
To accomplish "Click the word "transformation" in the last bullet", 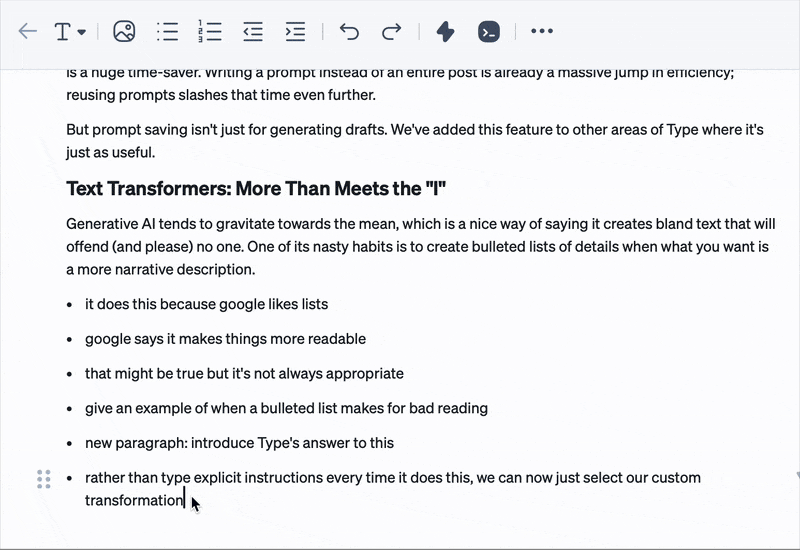I will click(134, 501).
